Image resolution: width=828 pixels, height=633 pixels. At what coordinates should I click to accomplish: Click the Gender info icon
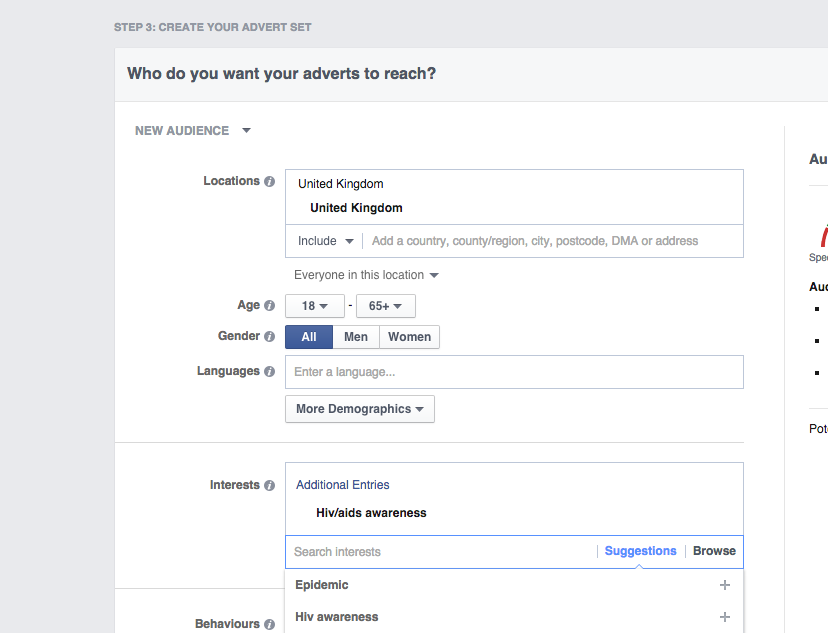tap(269, 337)
